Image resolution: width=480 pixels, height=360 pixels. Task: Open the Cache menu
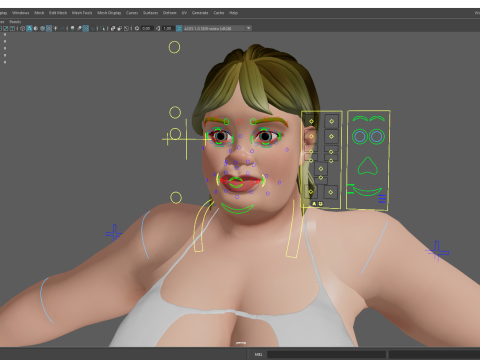click(x=219, y=13)
